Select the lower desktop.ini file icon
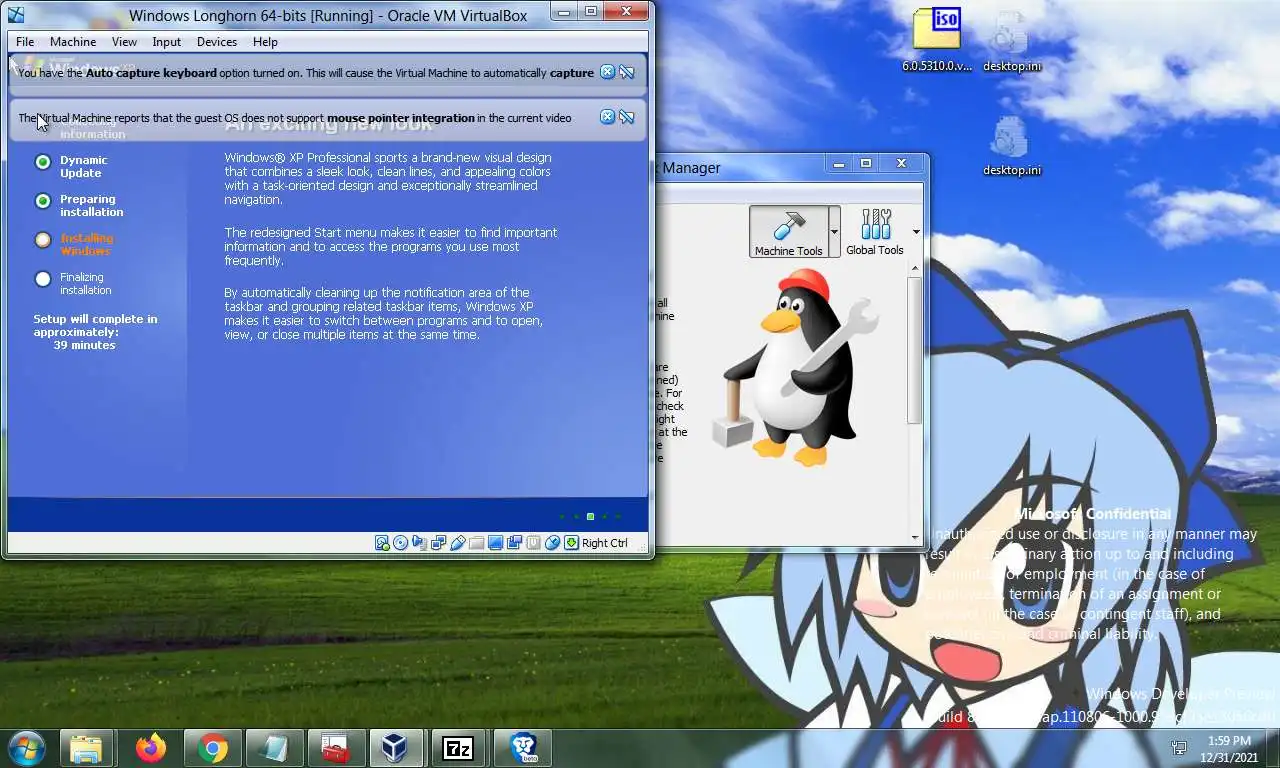The height and width of the screenshot is (768, 1280). (x=1011, y=146)
